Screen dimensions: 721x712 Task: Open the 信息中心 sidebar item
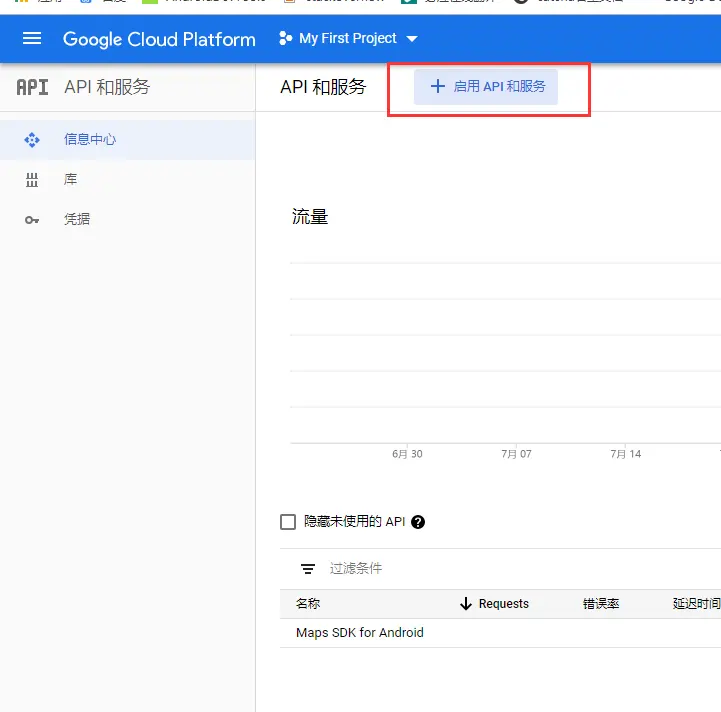click(127, 140)
